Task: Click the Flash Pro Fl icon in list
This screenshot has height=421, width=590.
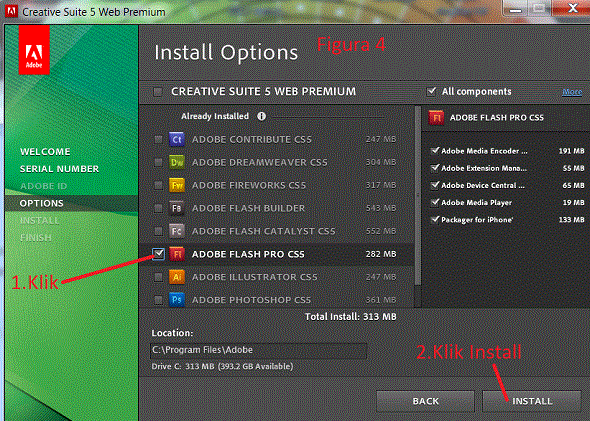Action: pos(176,254)
